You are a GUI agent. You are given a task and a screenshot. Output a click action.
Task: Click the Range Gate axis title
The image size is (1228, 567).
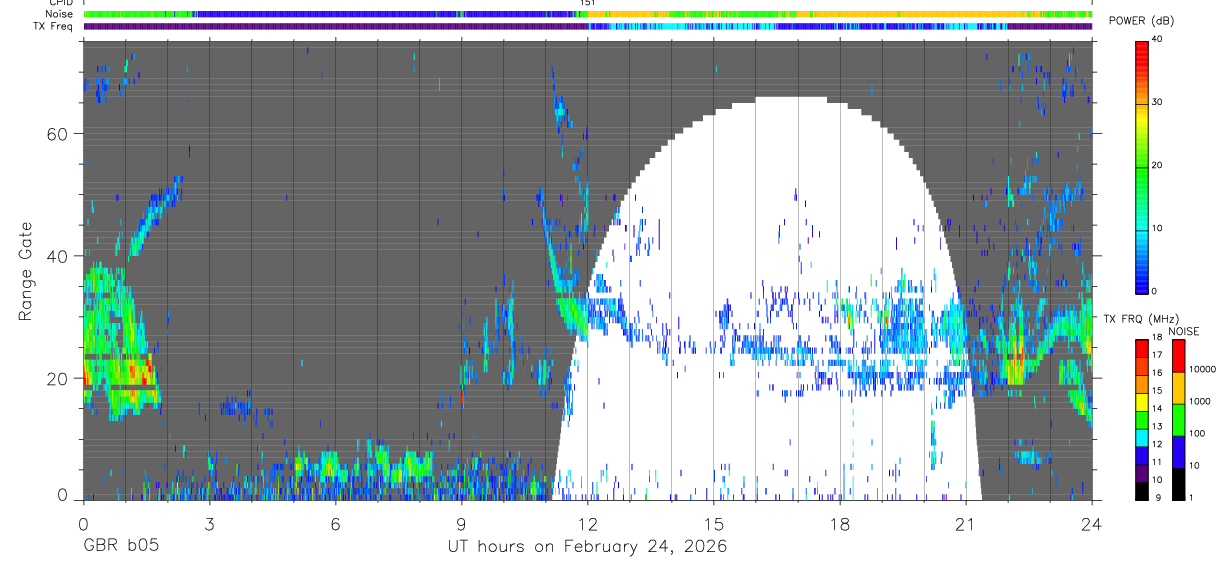(24, 271)
